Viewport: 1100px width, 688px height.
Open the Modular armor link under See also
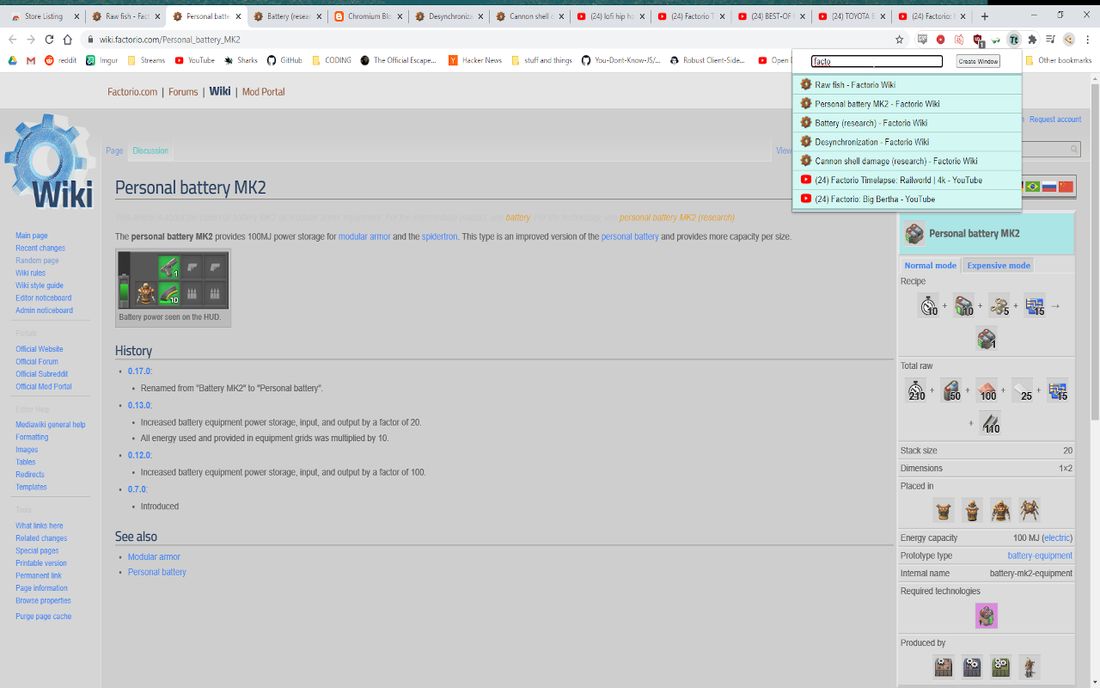pos(153,556)
